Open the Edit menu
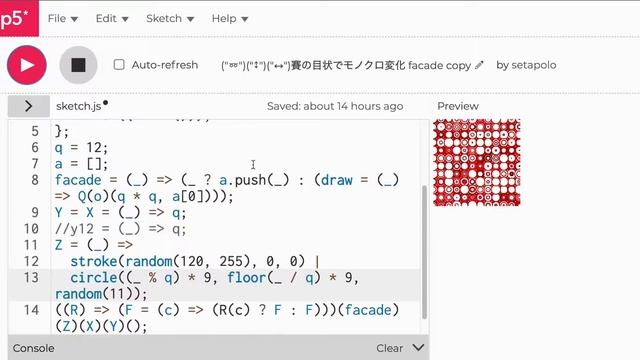The height and width of the screenshot is (360, 640). click(x=112, y=19)
